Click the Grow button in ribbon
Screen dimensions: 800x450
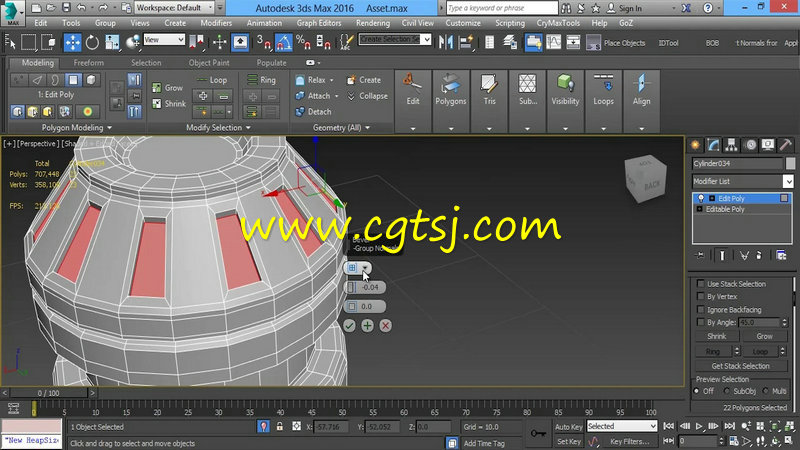pos(168,88)
